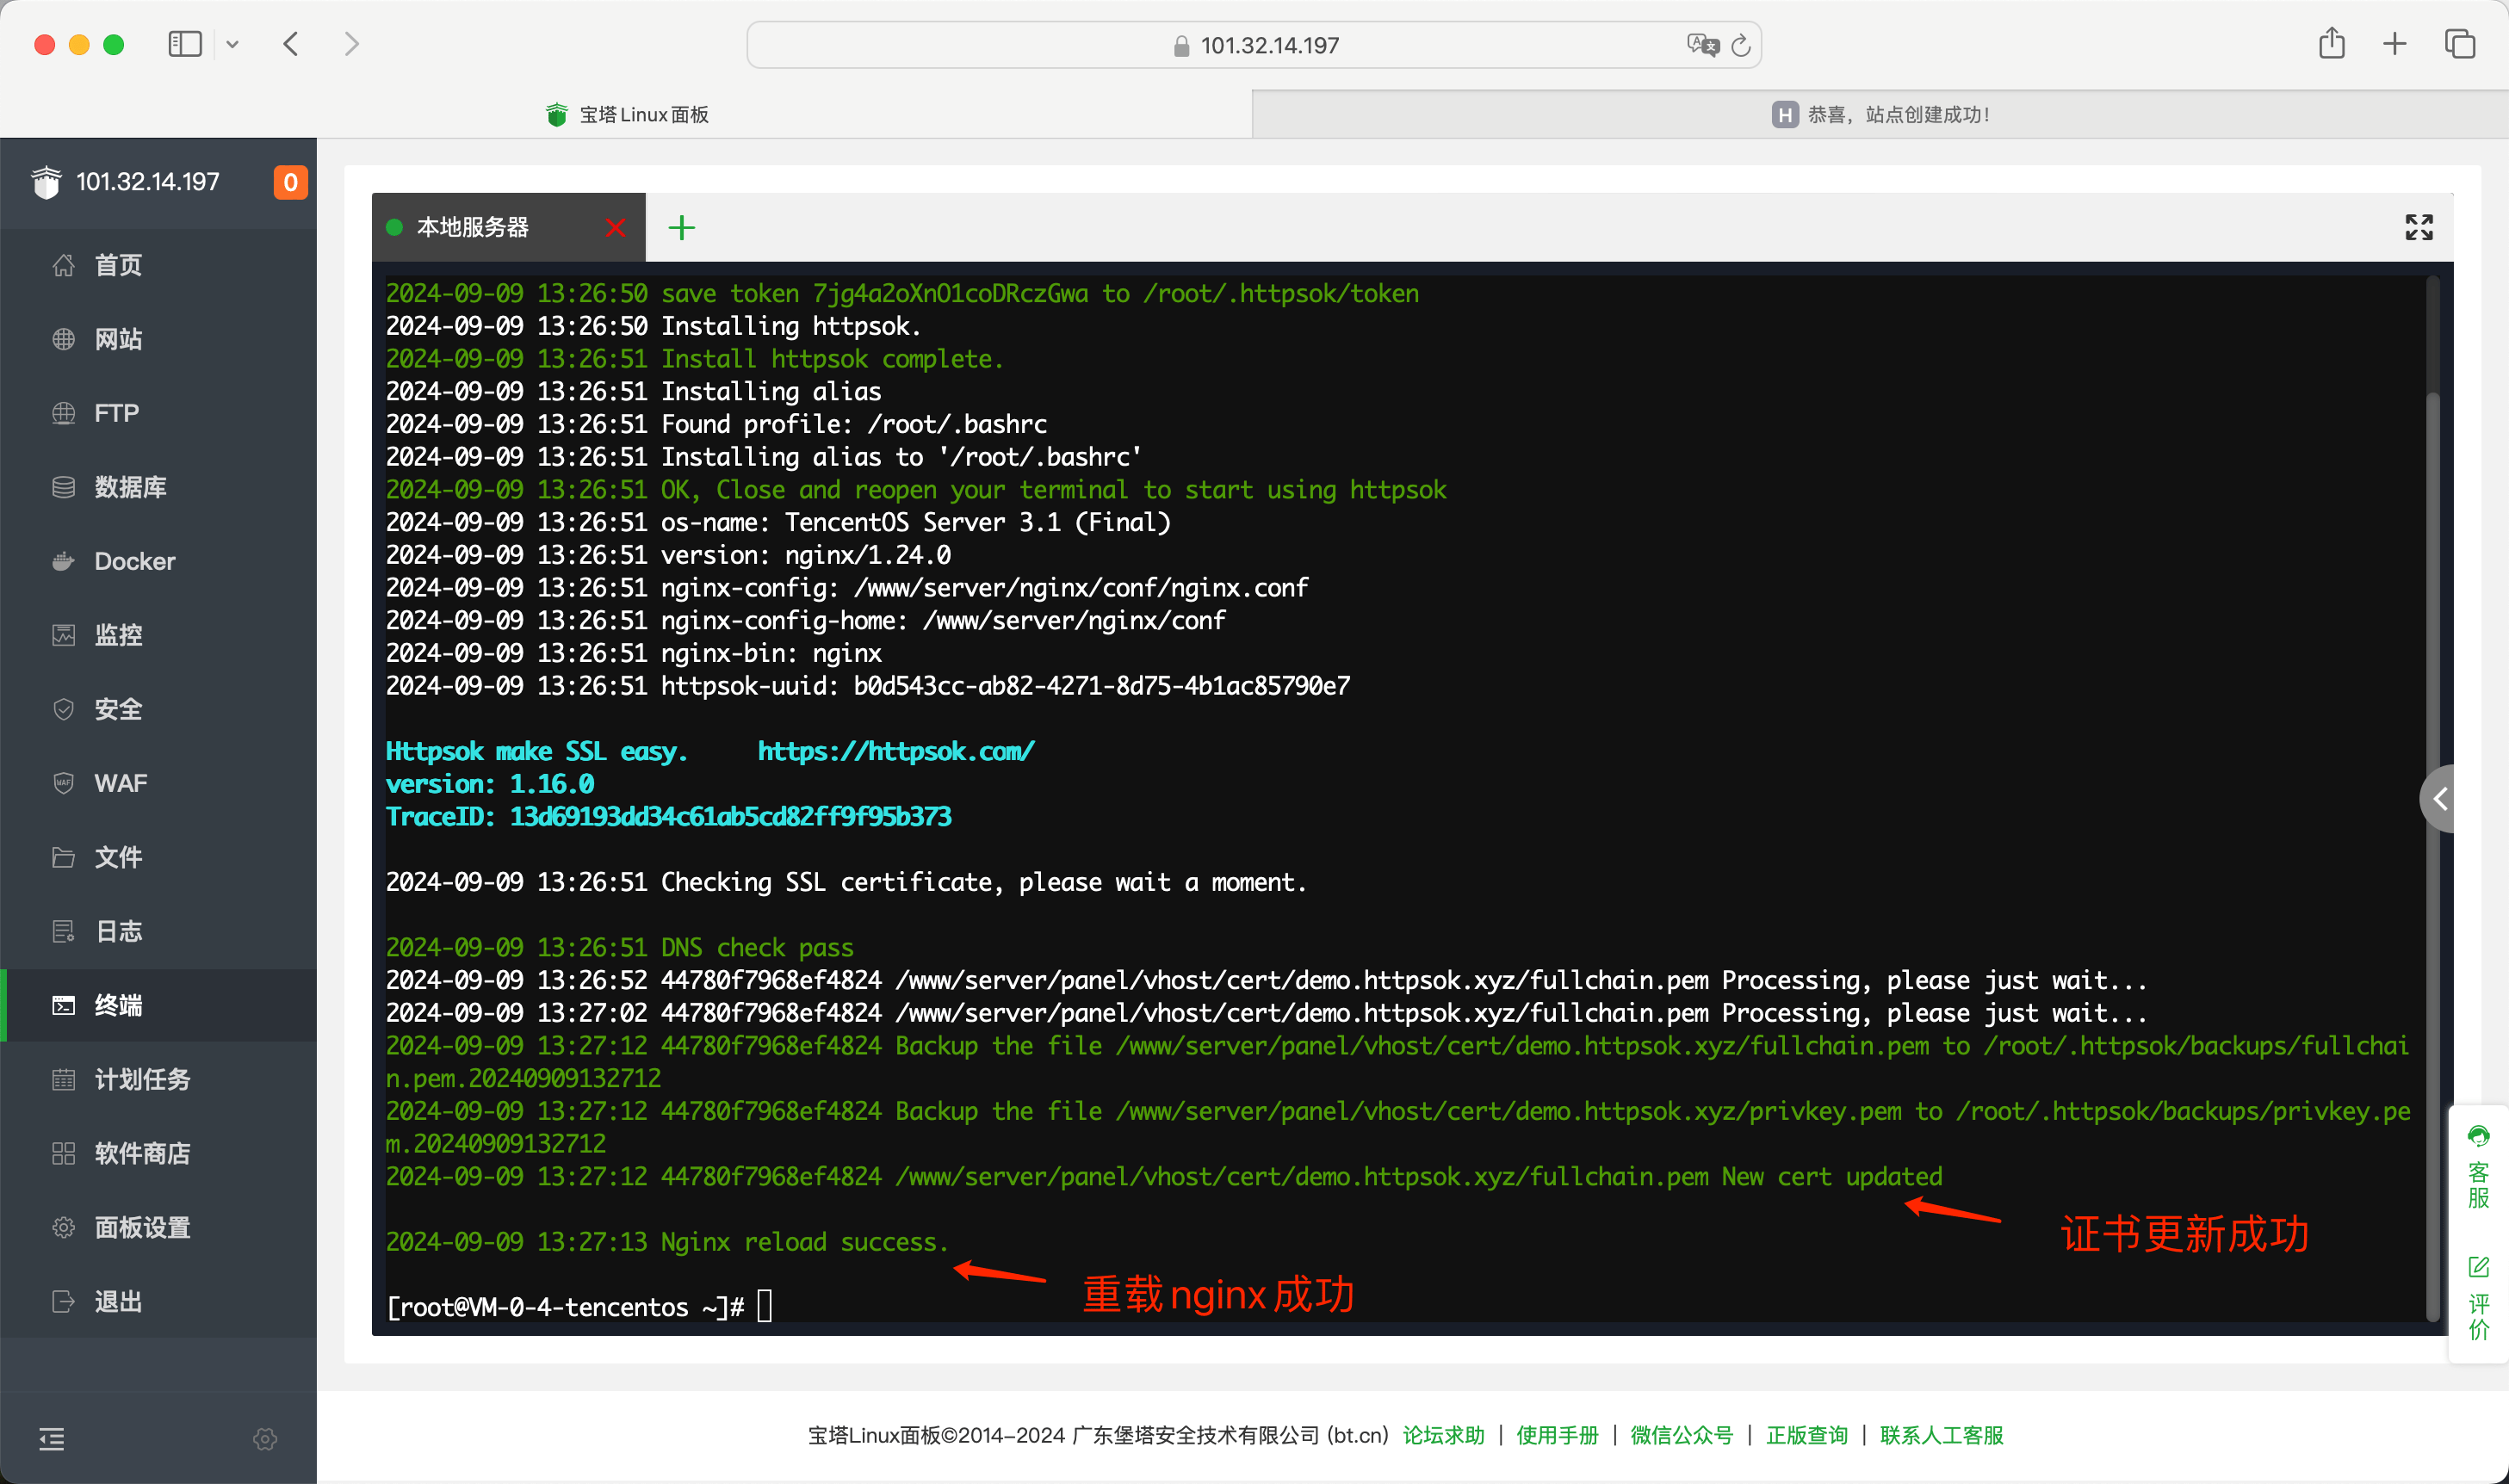2509x1484 pixels.
Task: Click the WAF shield icon
Action: 63,783
